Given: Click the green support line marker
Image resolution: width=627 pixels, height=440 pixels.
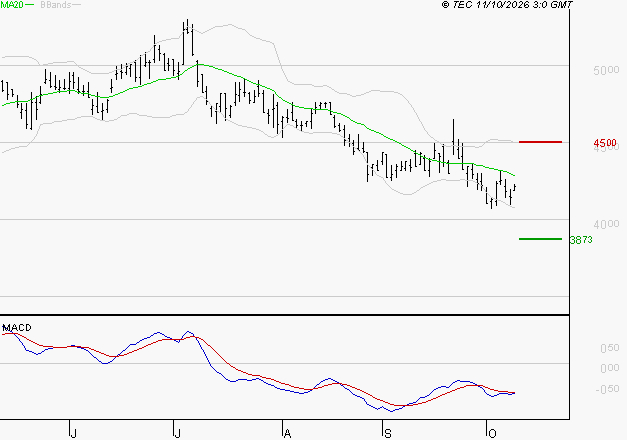Looking at the screenshot, I should (540, 239).
